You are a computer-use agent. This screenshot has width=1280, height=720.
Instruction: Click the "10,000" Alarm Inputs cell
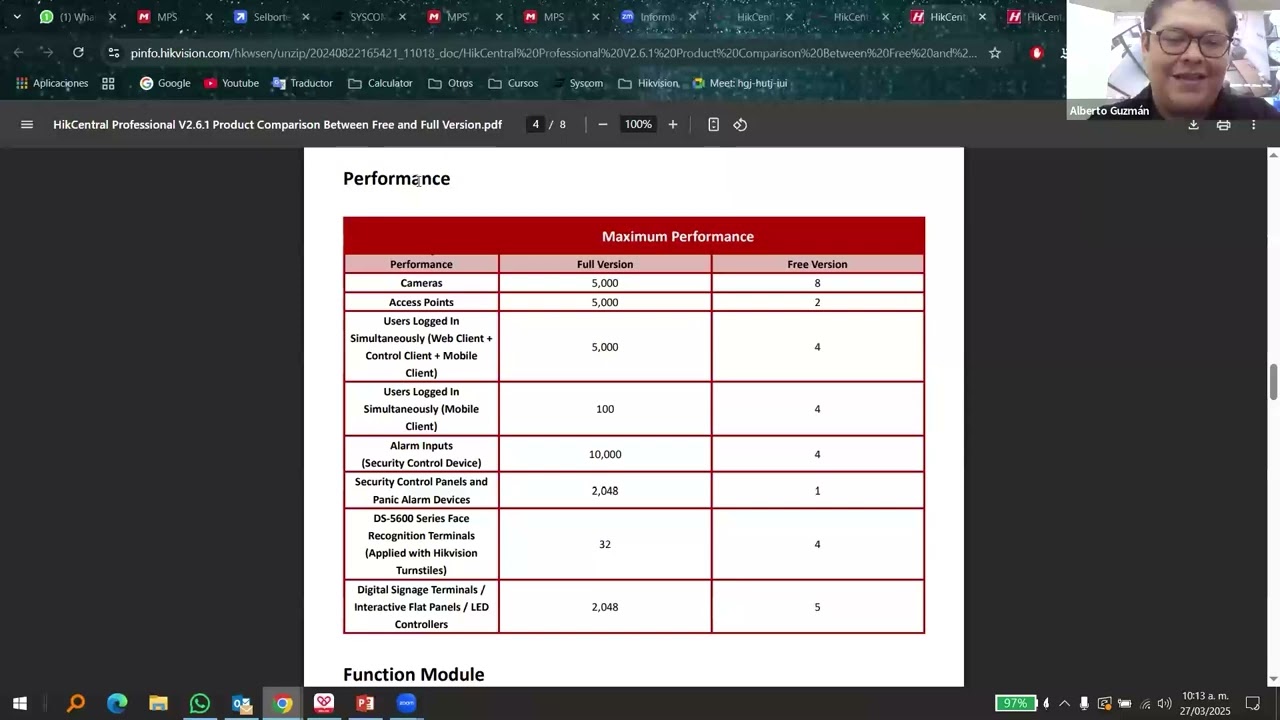point(605,454)
